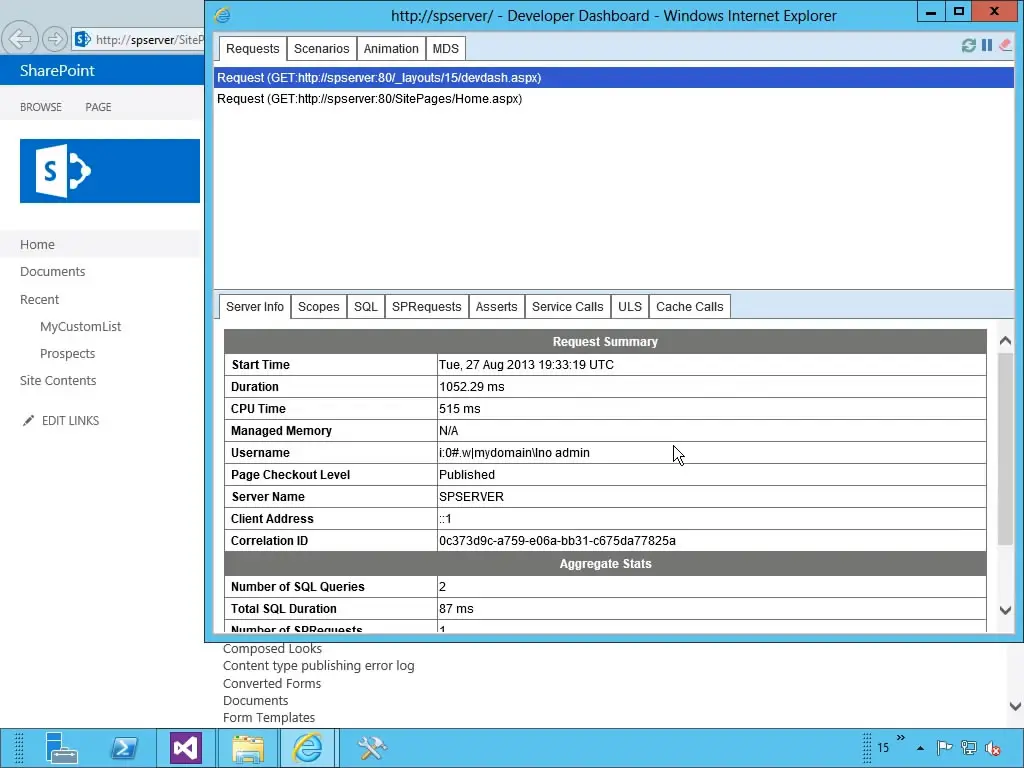Switch to Internet Explorer on the taskbar

coord(307,748)
